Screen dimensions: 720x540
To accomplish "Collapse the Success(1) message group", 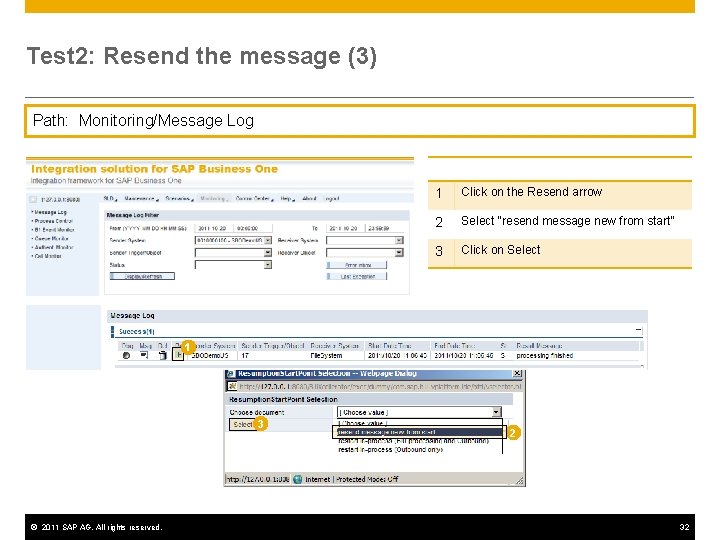I will [638, 330].
